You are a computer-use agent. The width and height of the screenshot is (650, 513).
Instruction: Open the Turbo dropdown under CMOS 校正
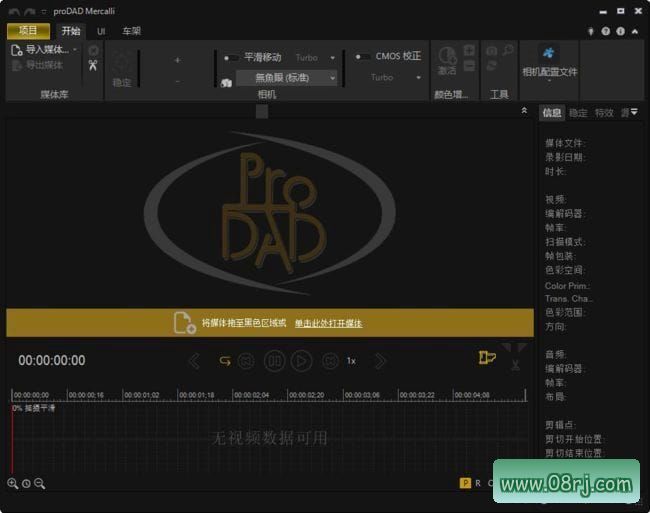[x=418, y=77]
